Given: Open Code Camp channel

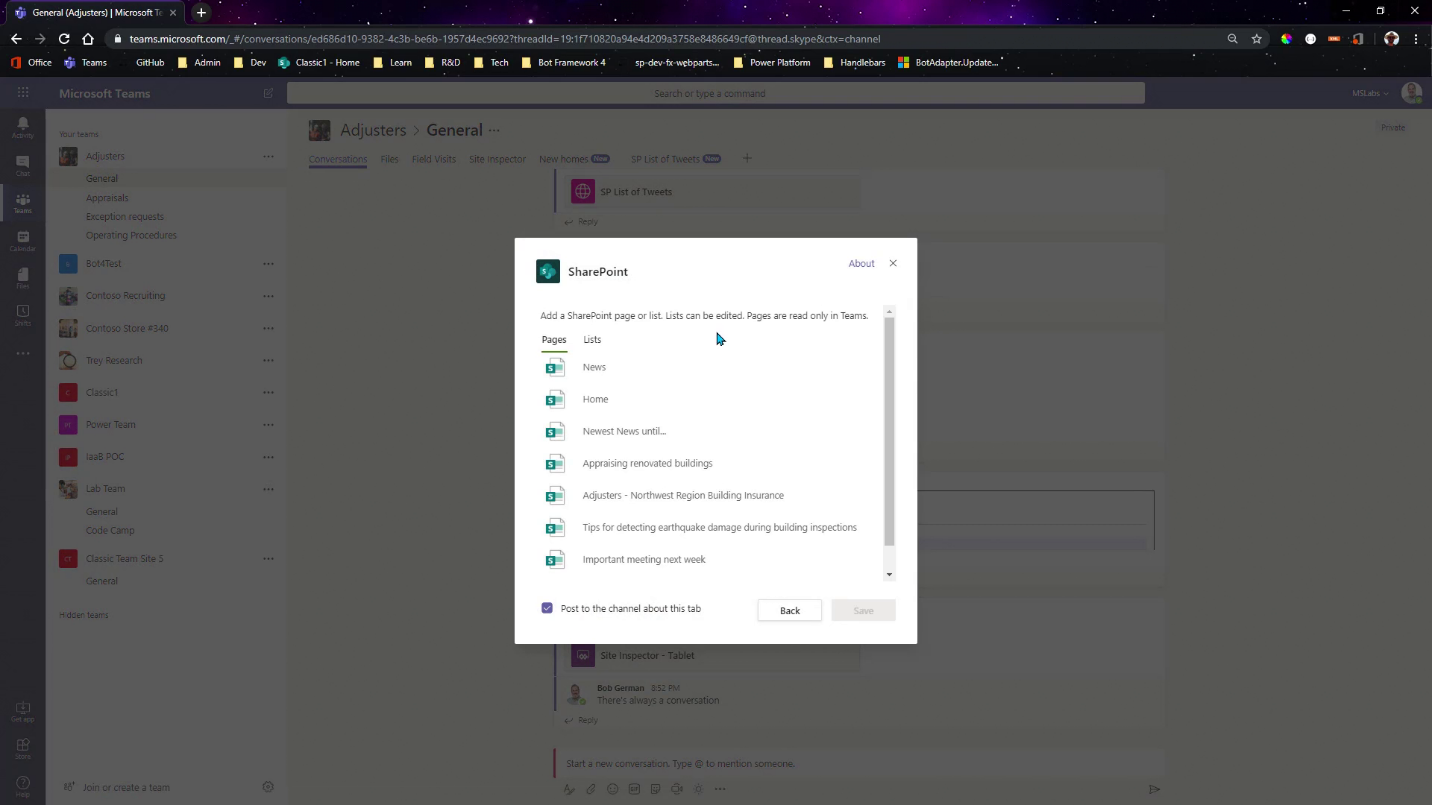Looking at the screenshot, I should (x=110, y=530).
